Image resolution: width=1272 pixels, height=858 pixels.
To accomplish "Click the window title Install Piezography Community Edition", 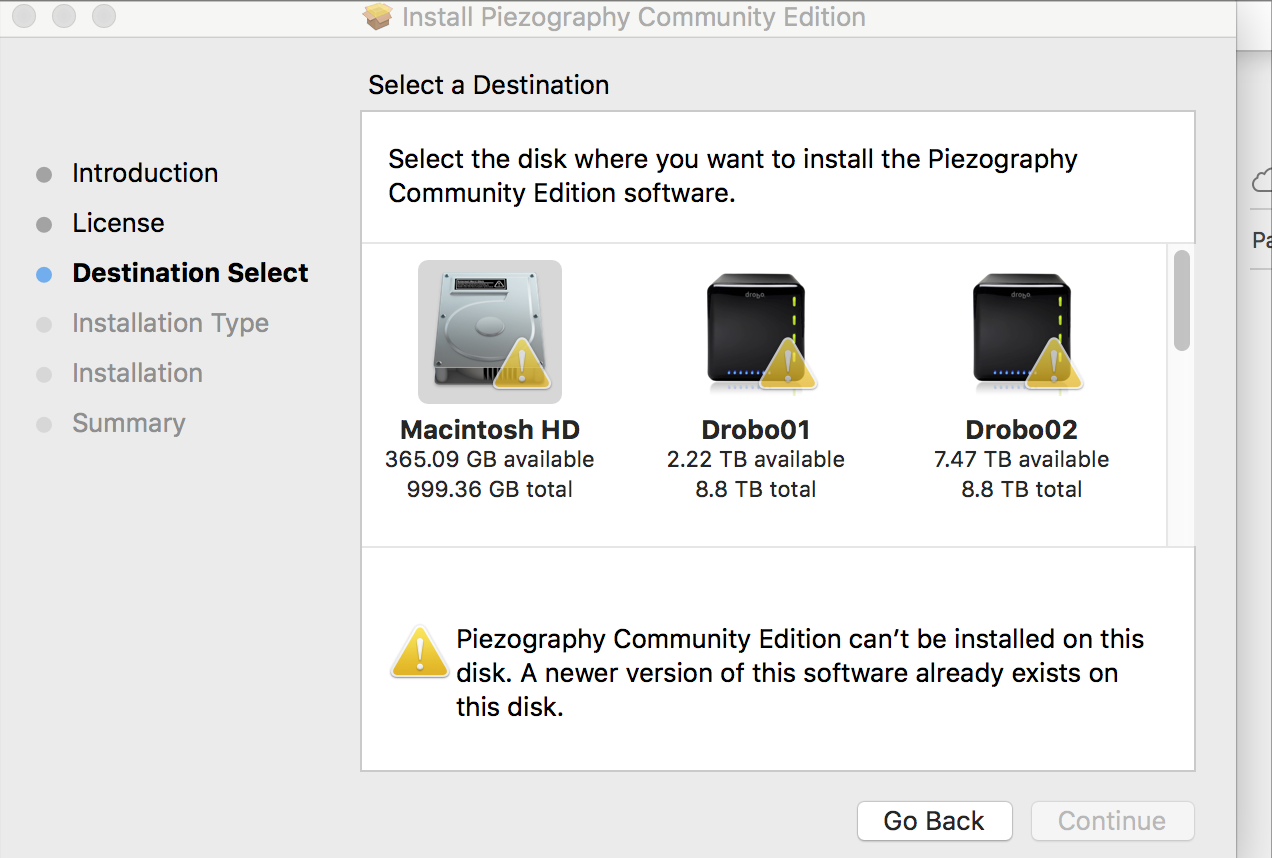I will [634, 17].
